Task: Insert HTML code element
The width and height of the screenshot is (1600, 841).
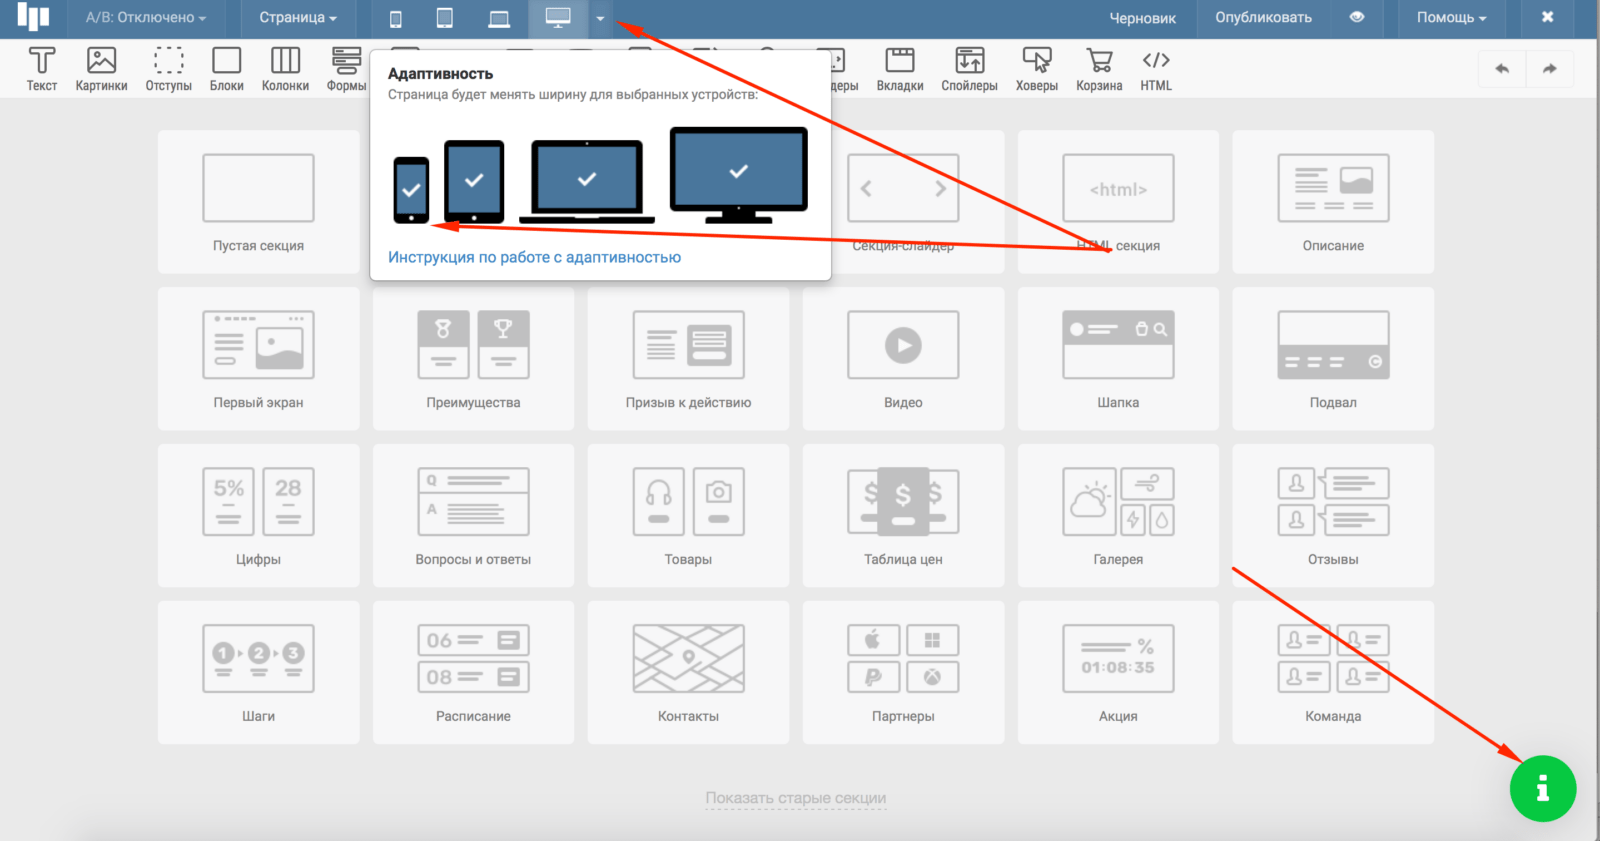Action: click(x=1156, y=69)
